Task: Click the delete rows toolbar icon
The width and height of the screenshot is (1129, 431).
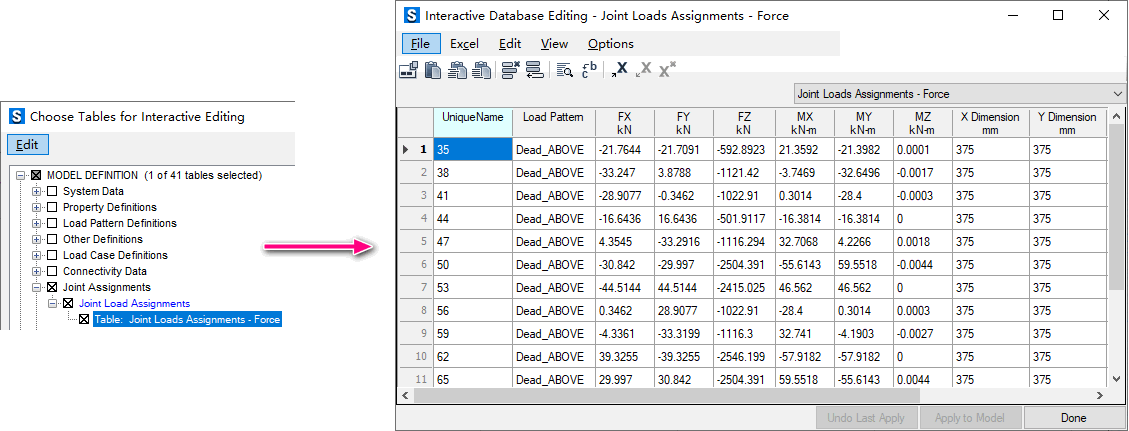Action: (x=510, y=70)
